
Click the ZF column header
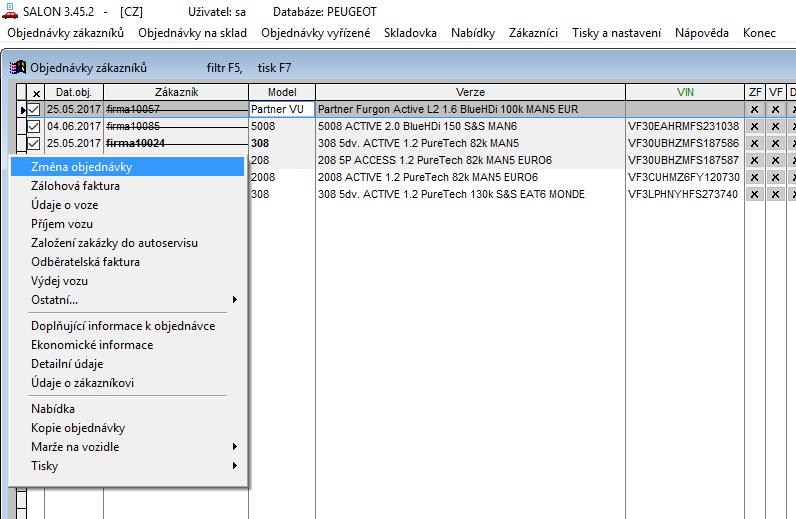pos(755,92)
